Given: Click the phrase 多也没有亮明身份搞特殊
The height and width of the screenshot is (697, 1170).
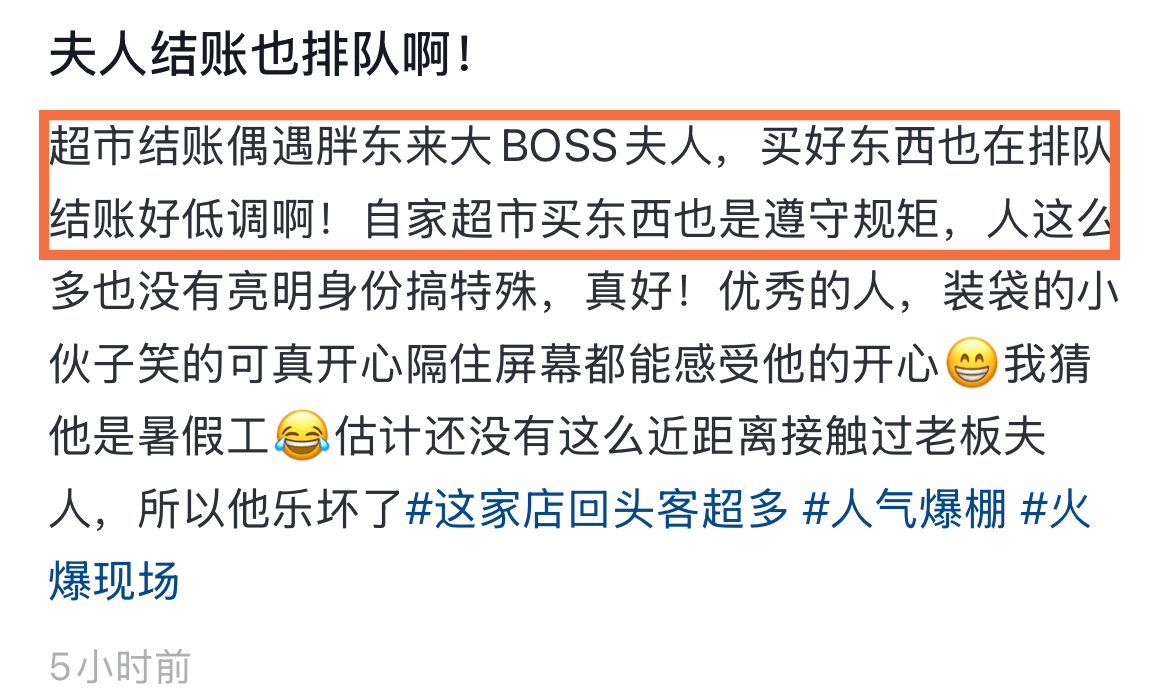Looking at the screenshot, I should pyautogui.click(x=293, y=291).
